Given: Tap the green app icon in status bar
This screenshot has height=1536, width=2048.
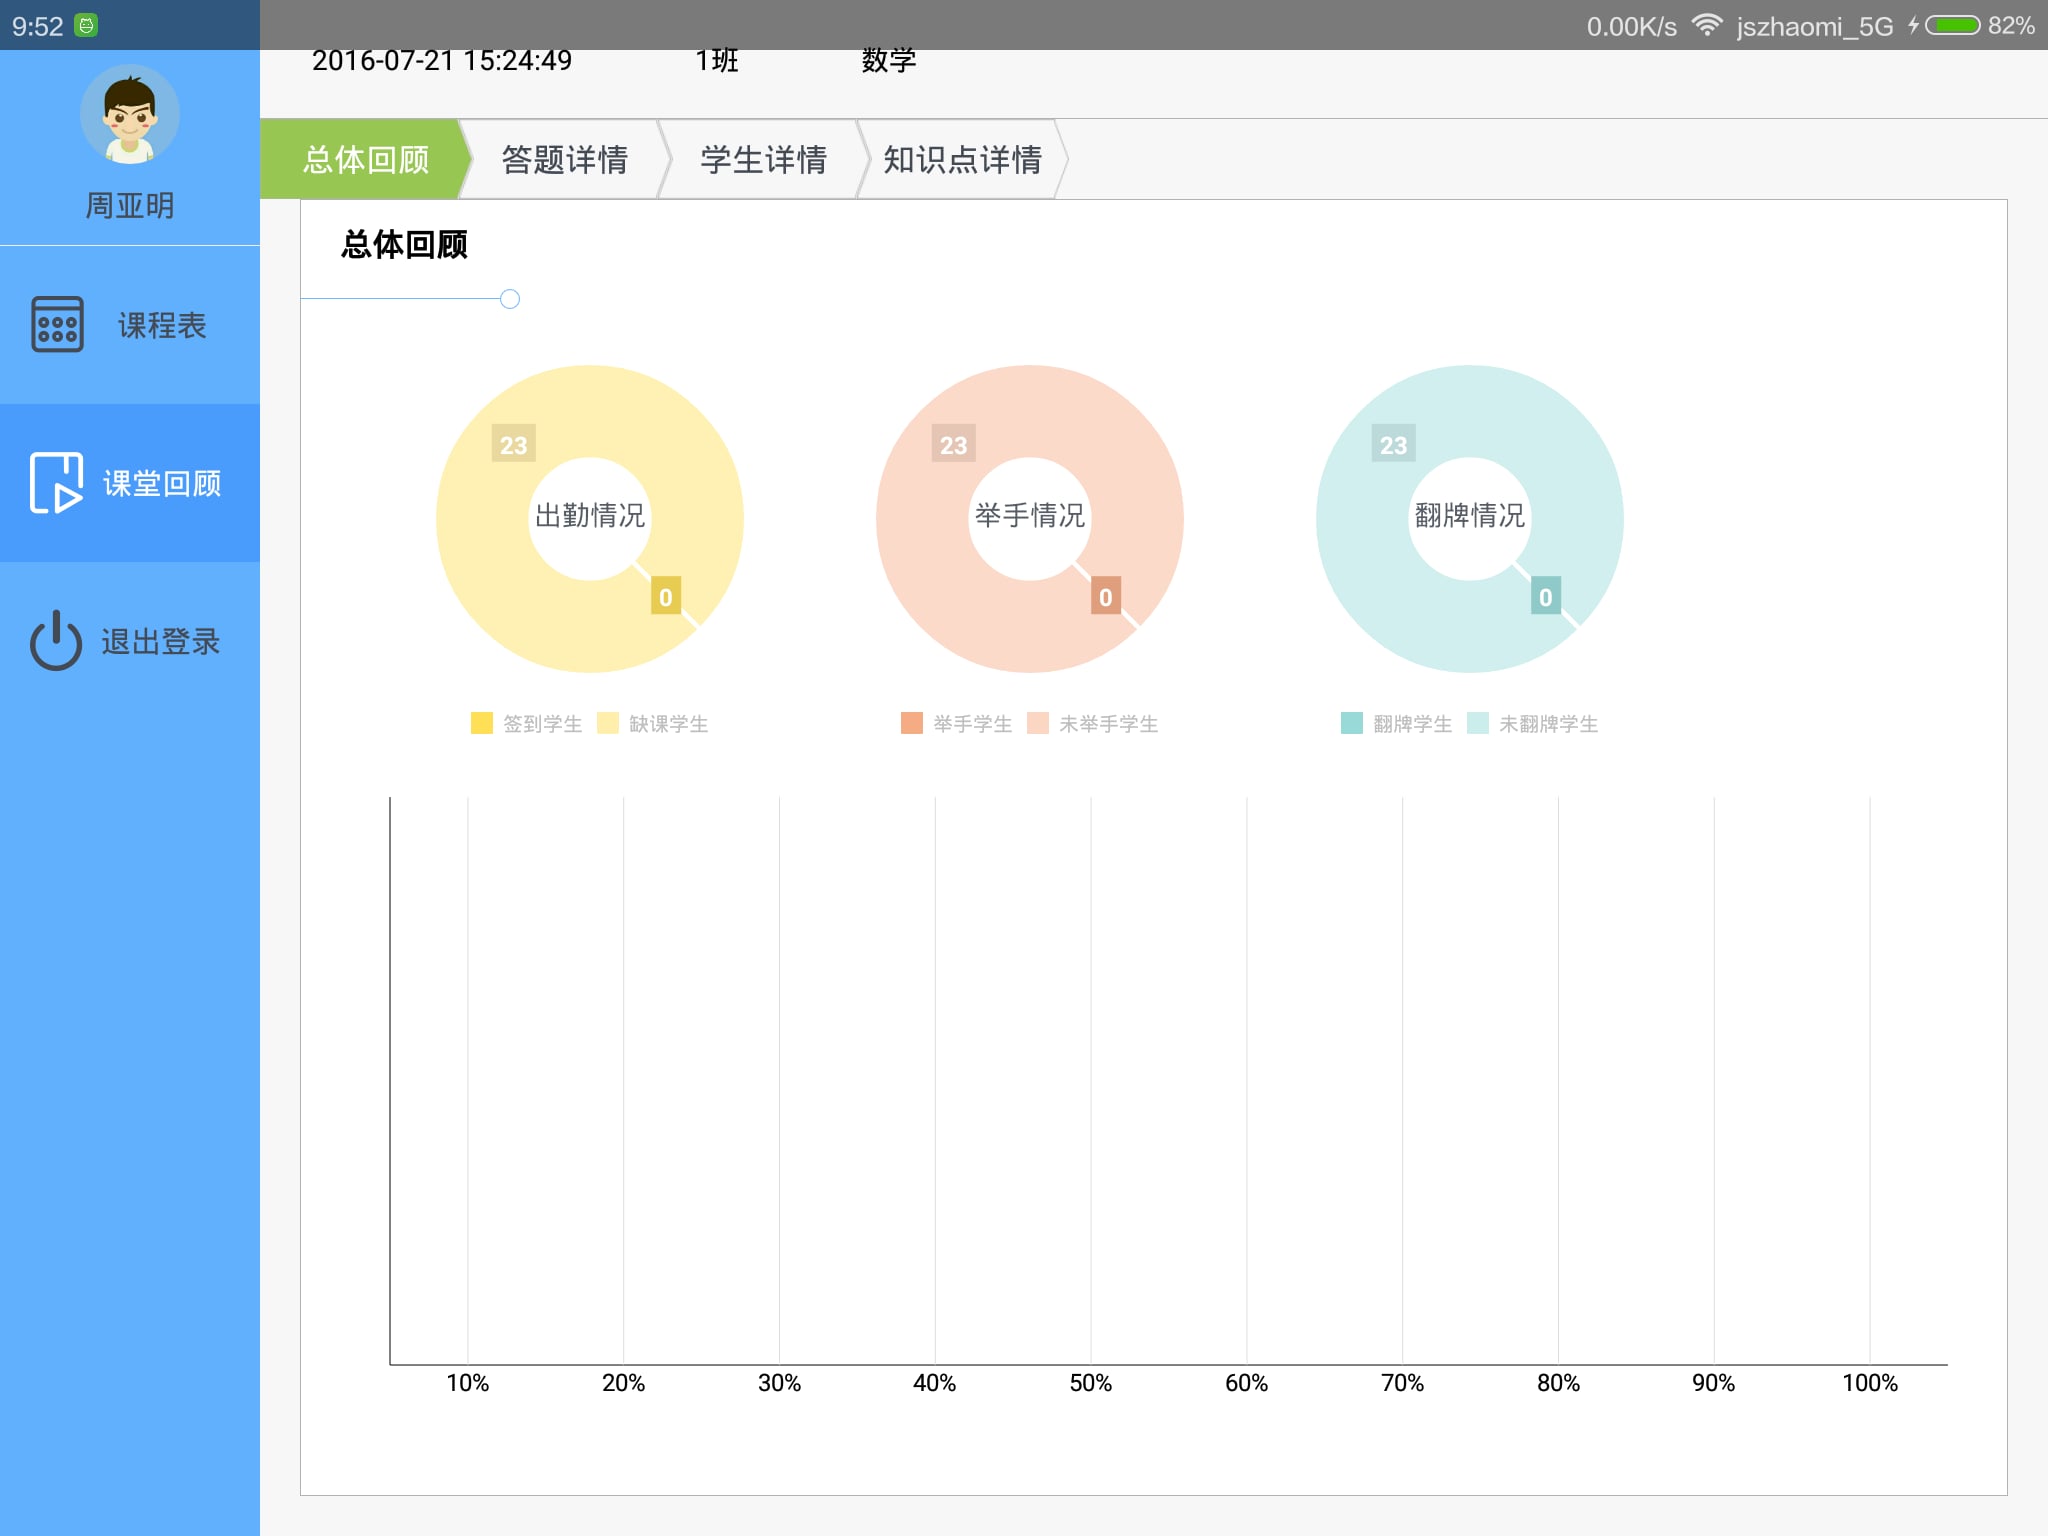Looking at the screenshot, I should click(x=87, y=25).
